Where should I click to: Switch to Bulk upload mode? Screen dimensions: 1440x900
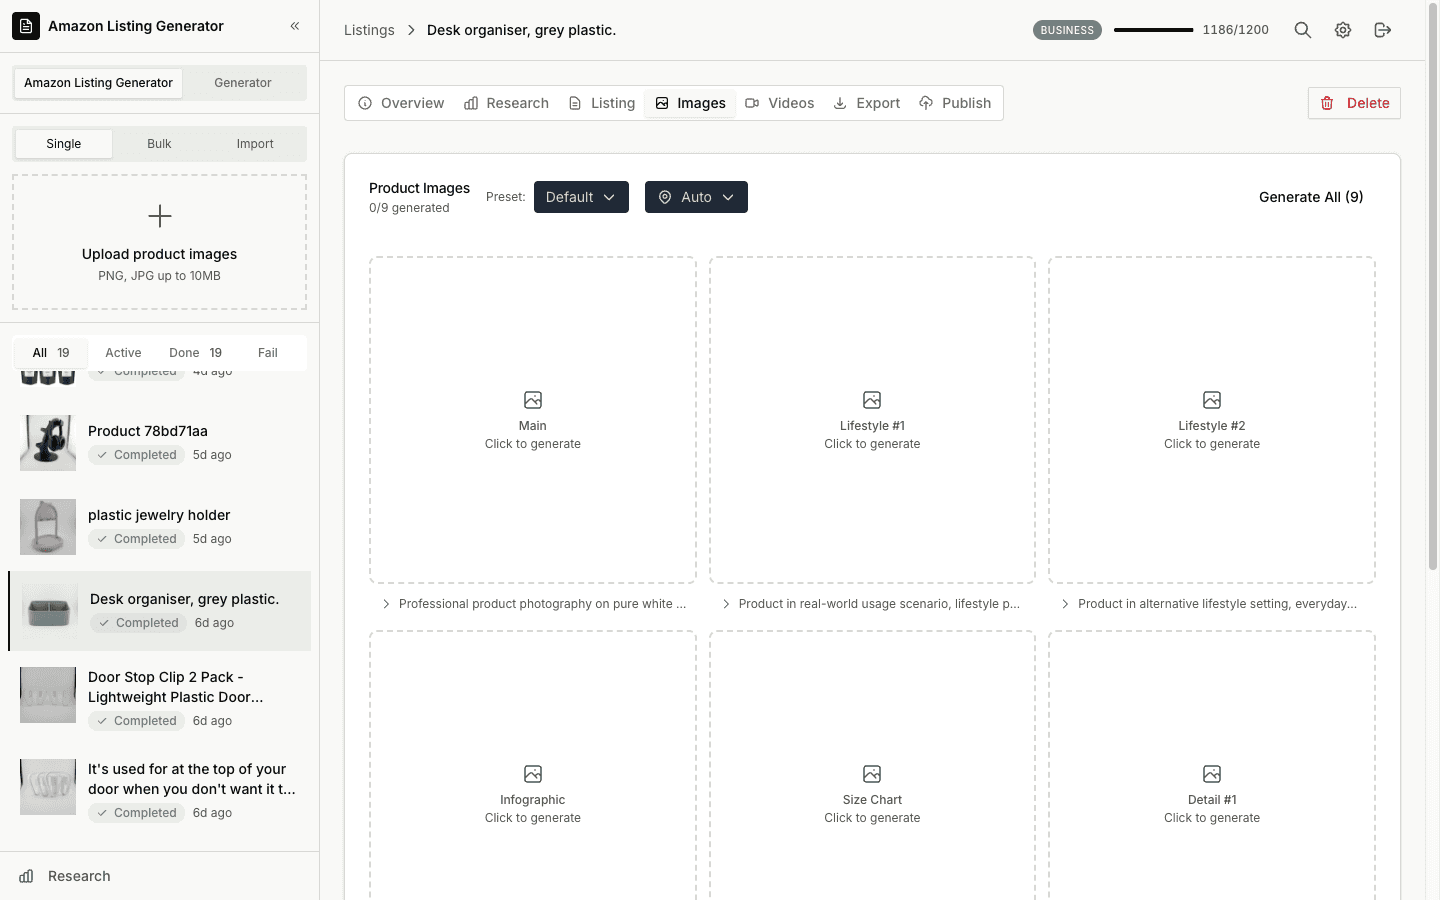[x=158, y=143]
